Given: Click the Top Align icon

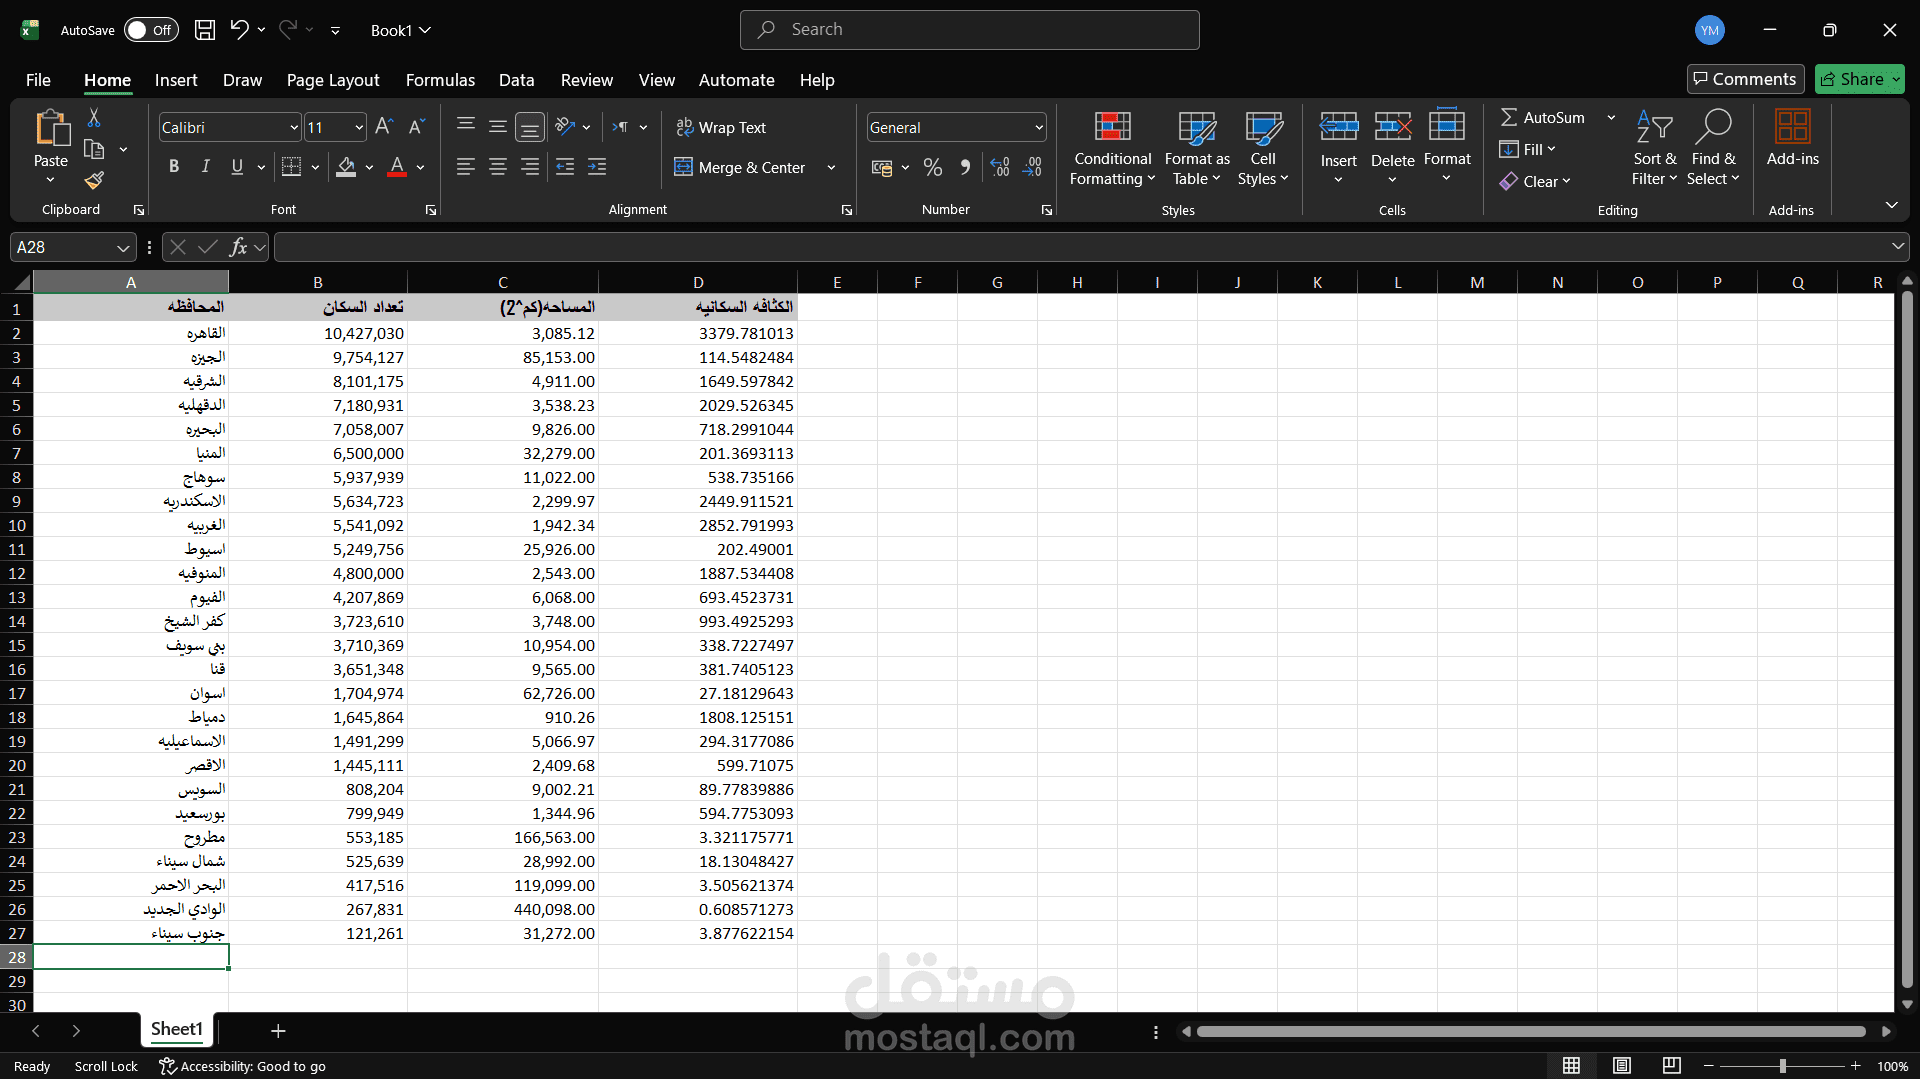Looking at the screenshot, I should [x=466, y=127].
